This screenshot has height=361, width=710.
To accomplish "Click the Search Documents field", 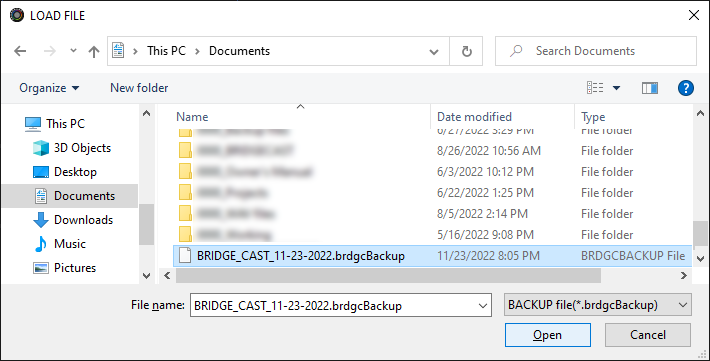I will [596, 51].
